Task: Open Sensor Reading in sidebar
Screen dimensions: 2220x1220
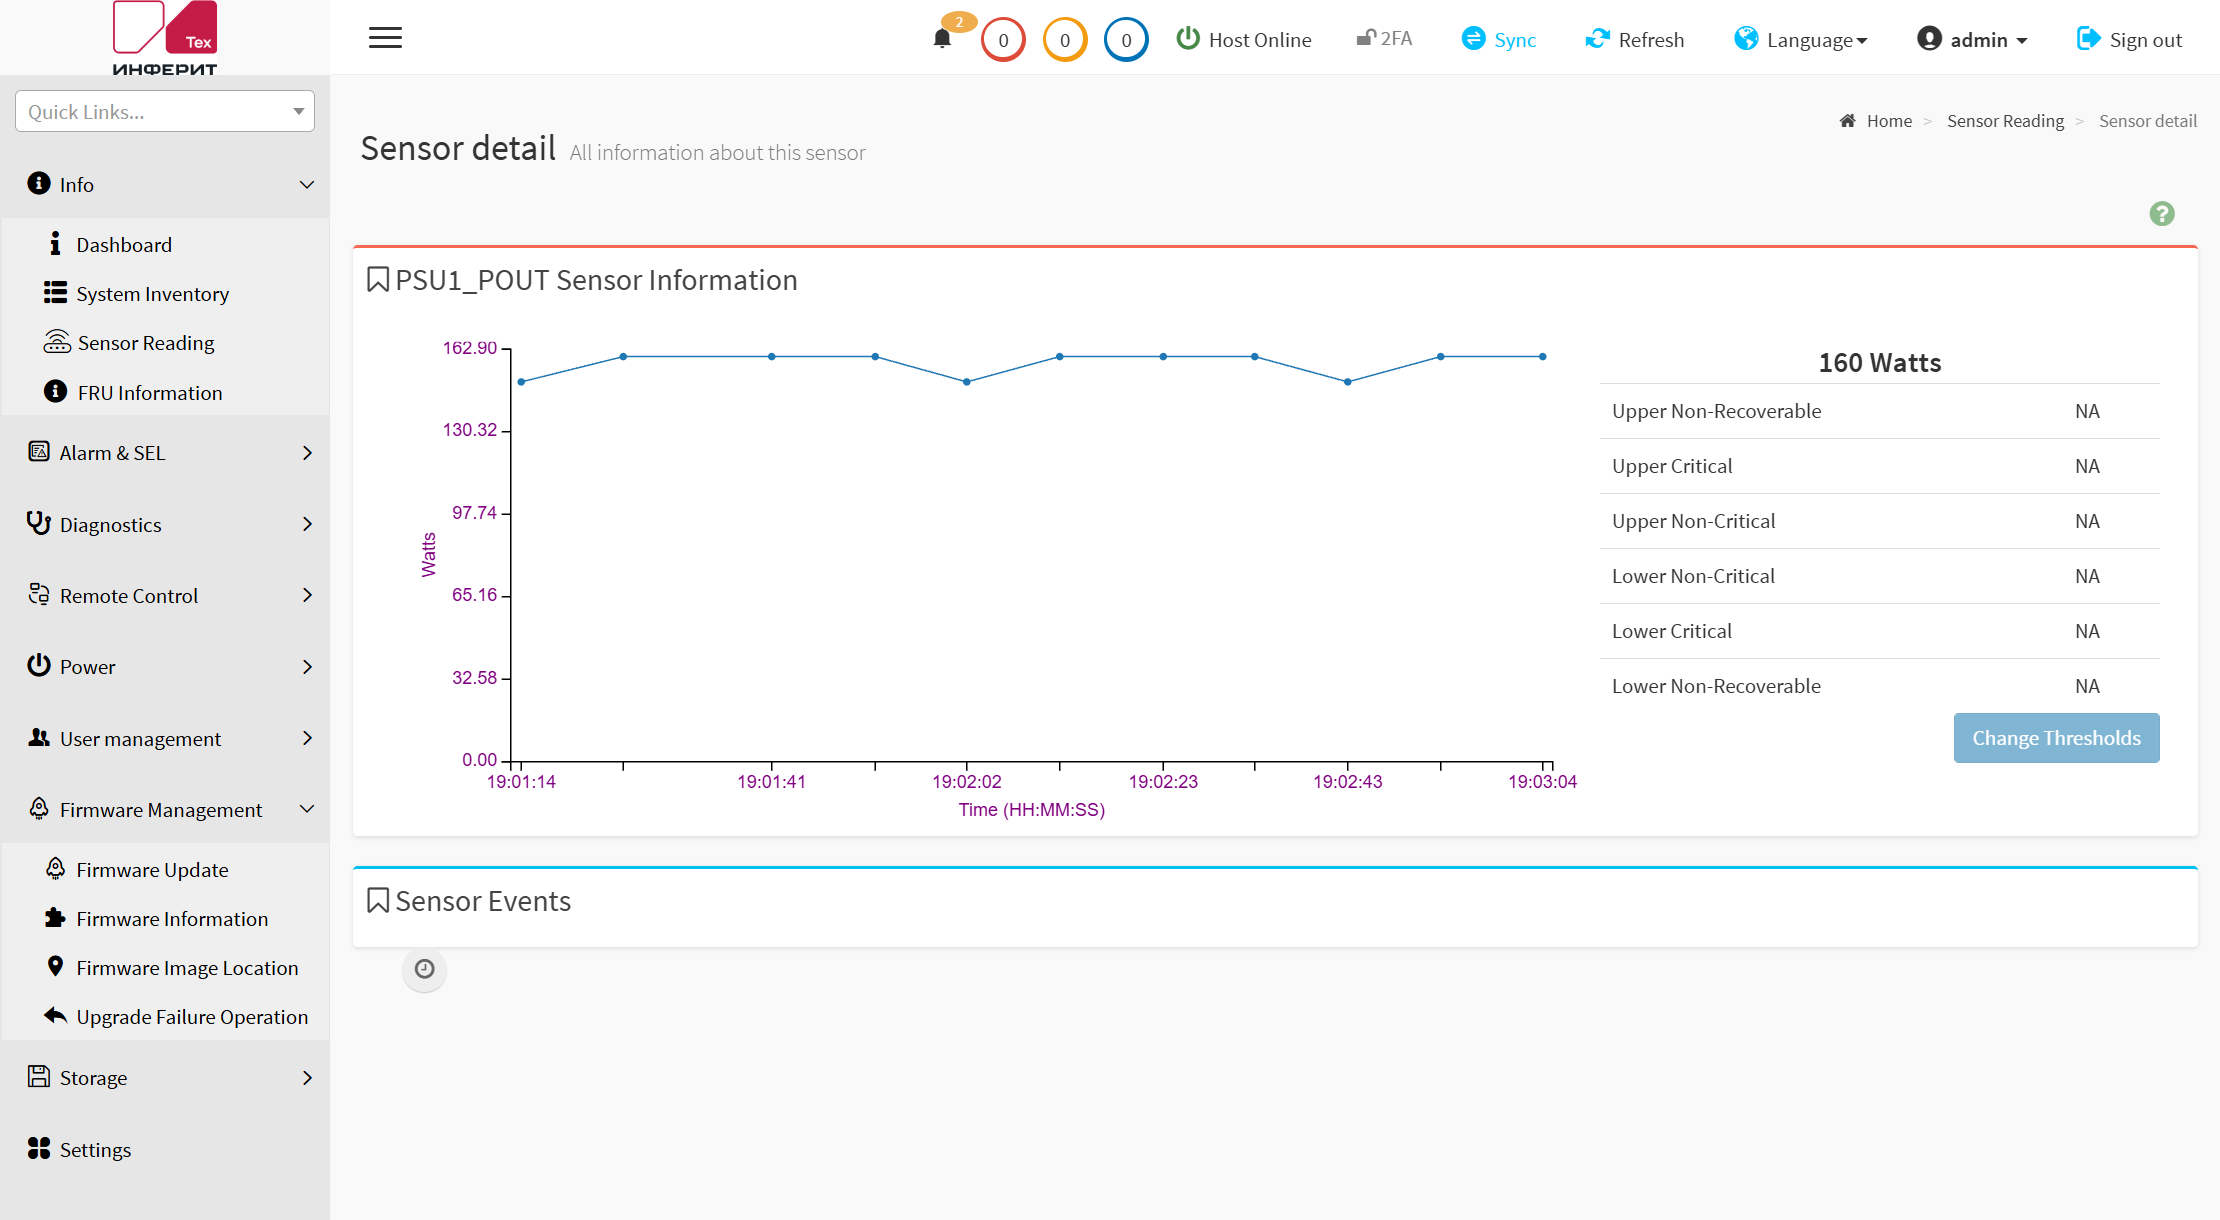Action: [x=146, y=342]
